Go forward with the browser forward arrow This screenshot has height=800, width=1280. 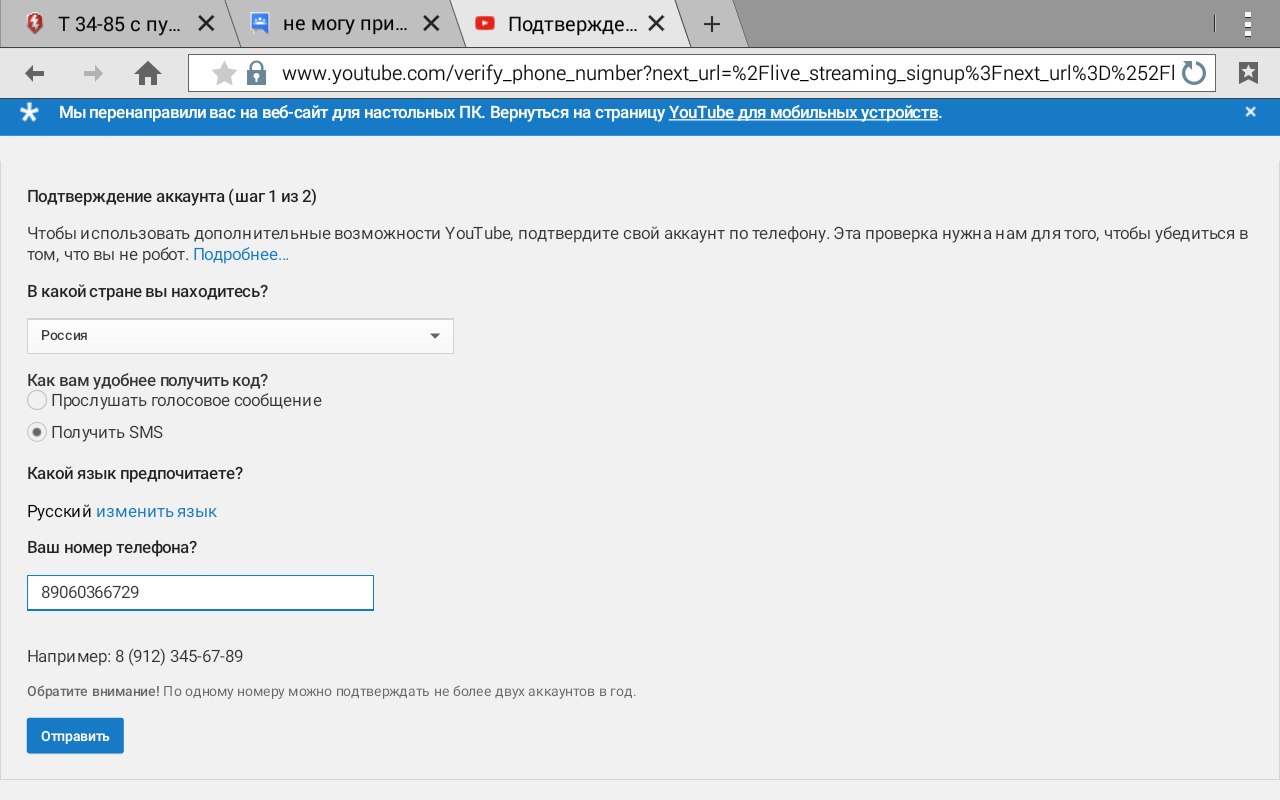point(92,73)
